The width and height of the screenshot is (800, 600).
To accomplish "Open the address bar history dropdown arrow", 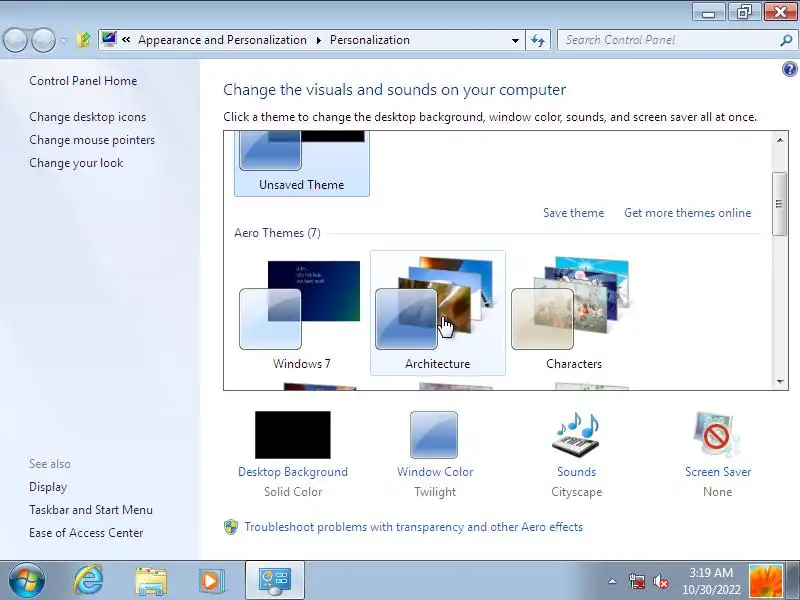I will tap(515, 40).
